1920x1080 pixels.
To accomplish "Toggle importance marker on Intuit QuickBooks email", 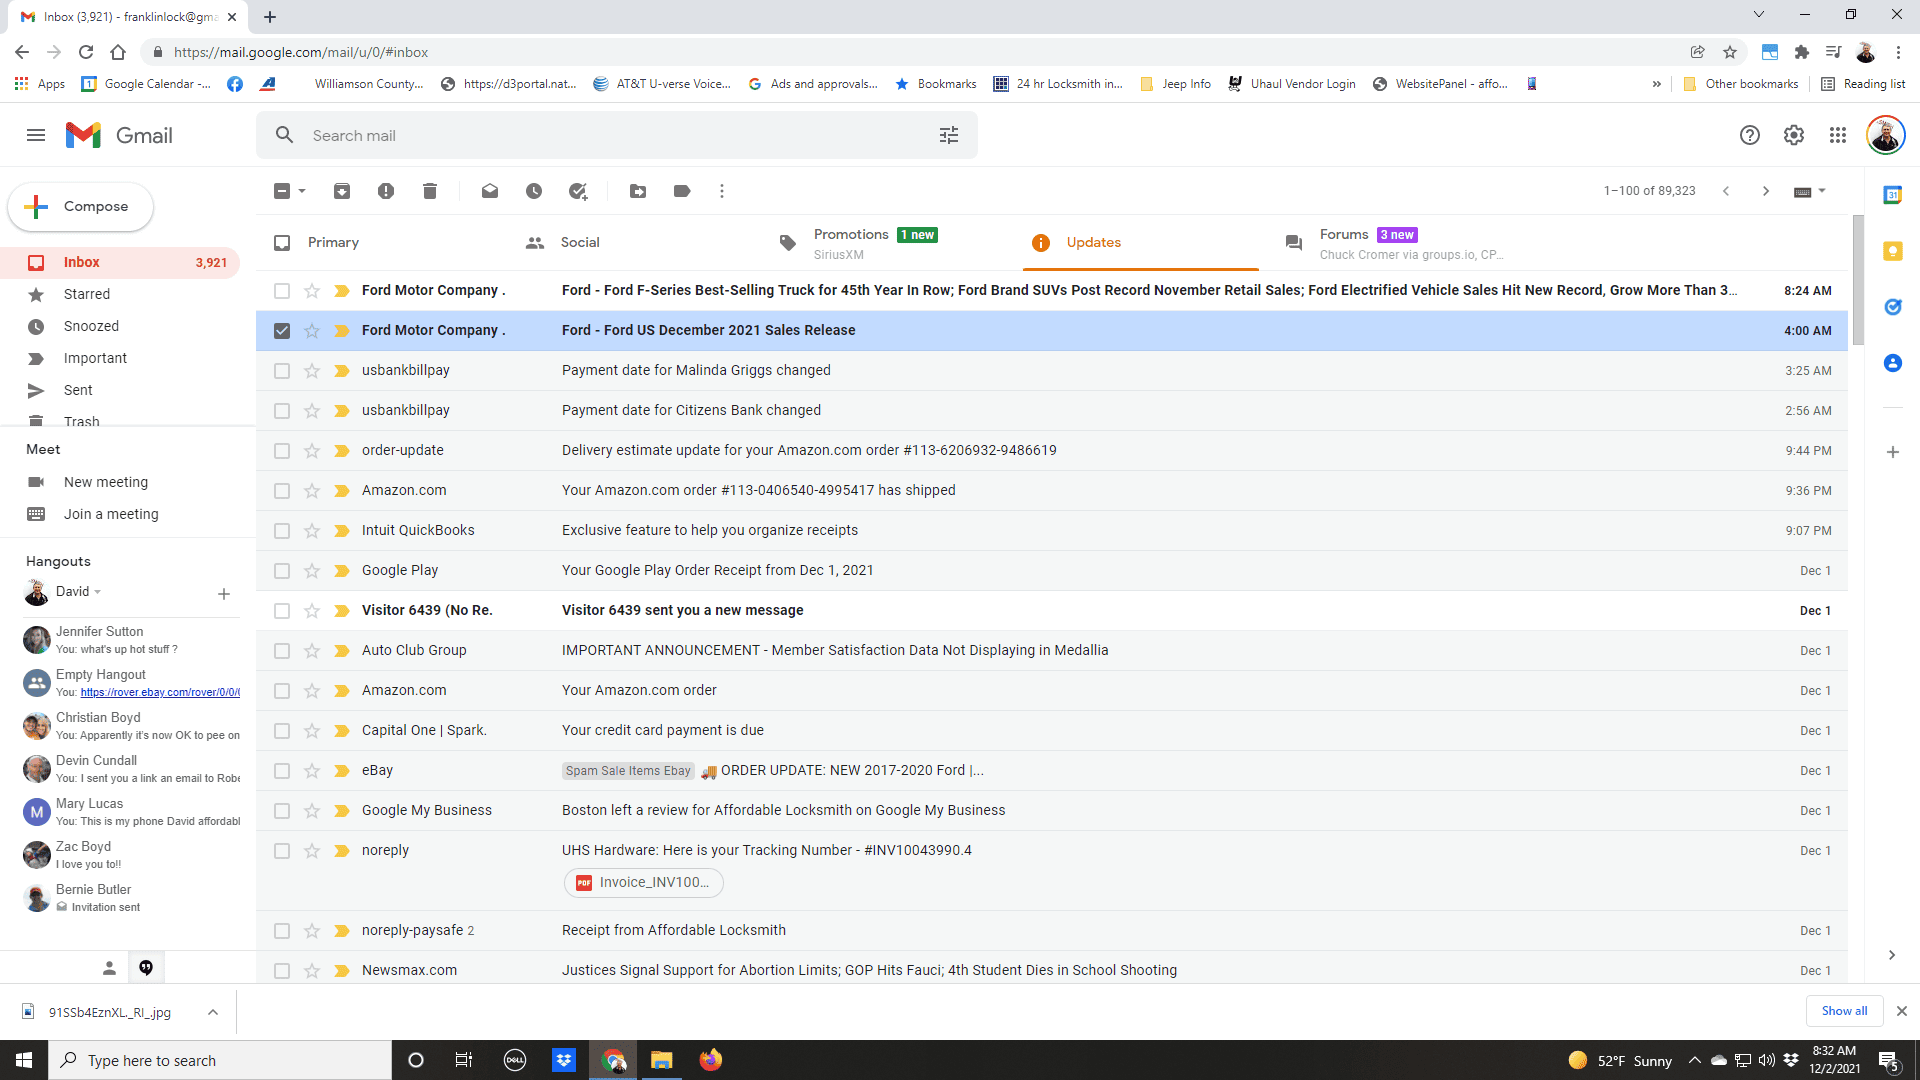I will [x=342, y=531].
